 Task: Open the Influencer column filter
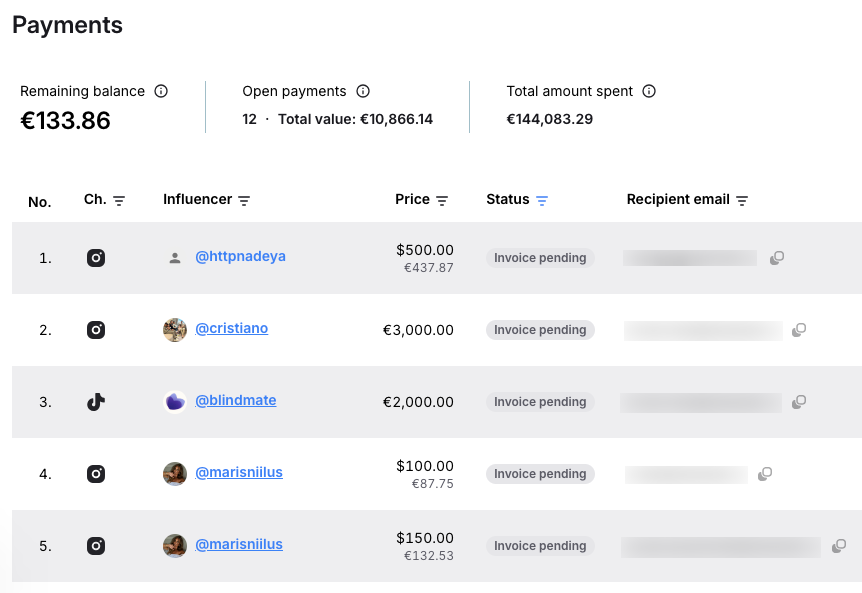click(244, 201)
